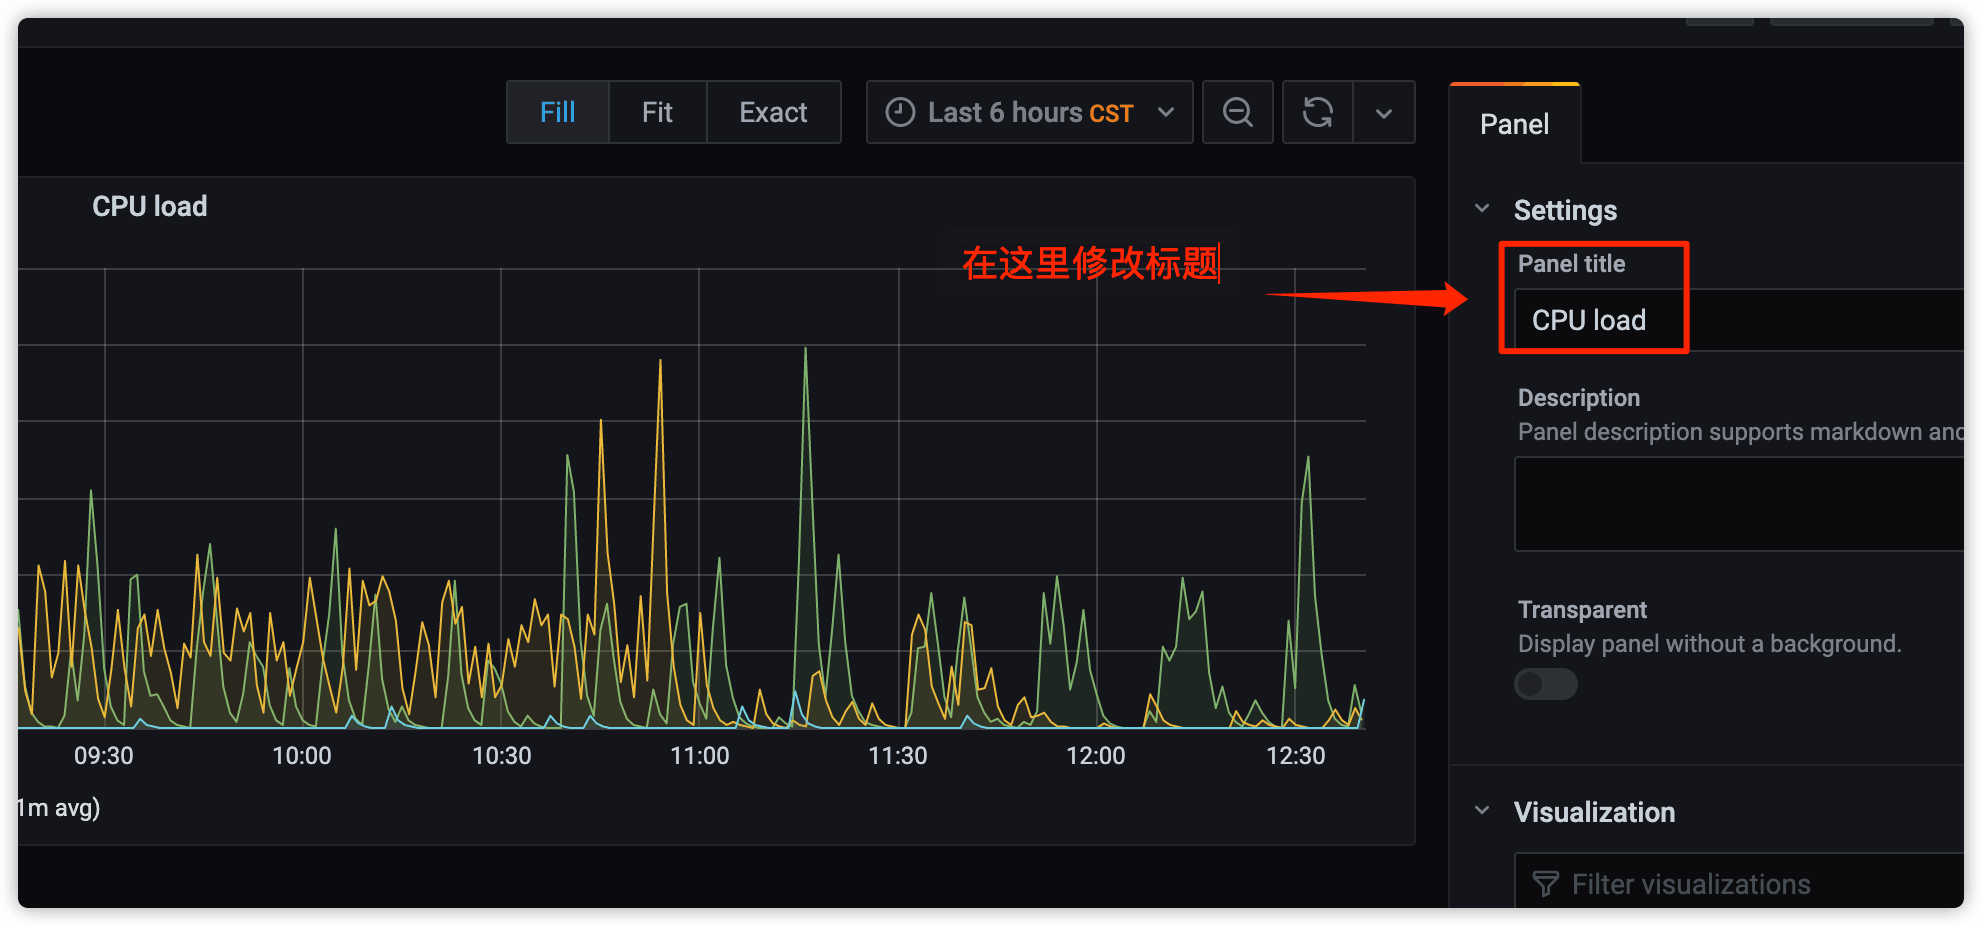Screen dimensions: 1982x926
Task: Switch to the Panel tab
Action: click(1514, 124)
